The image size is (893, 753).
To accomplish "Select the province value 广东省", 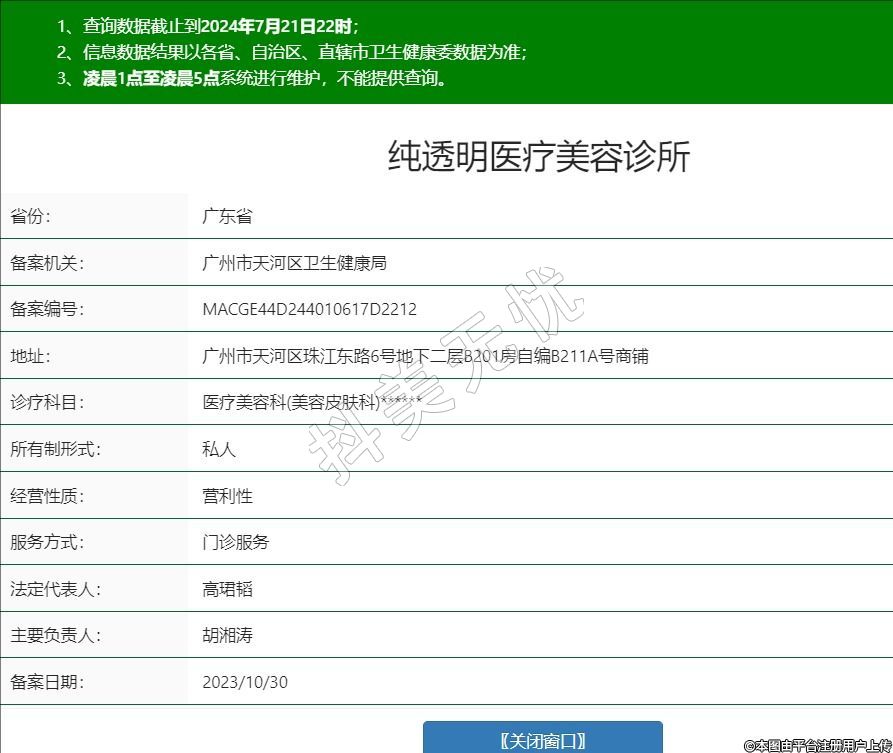I will 227,216.
